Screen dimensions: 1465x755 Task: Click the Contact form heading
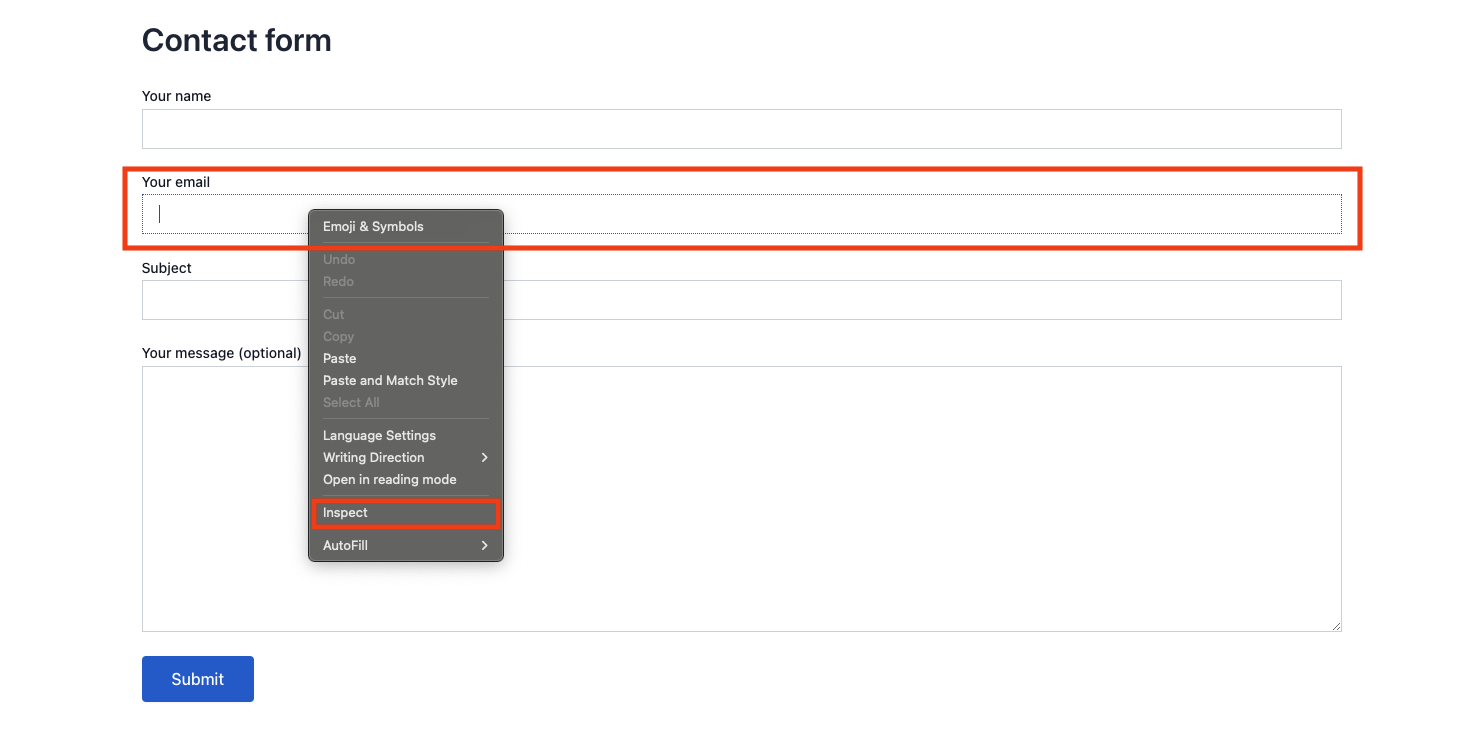coord(237,40)
